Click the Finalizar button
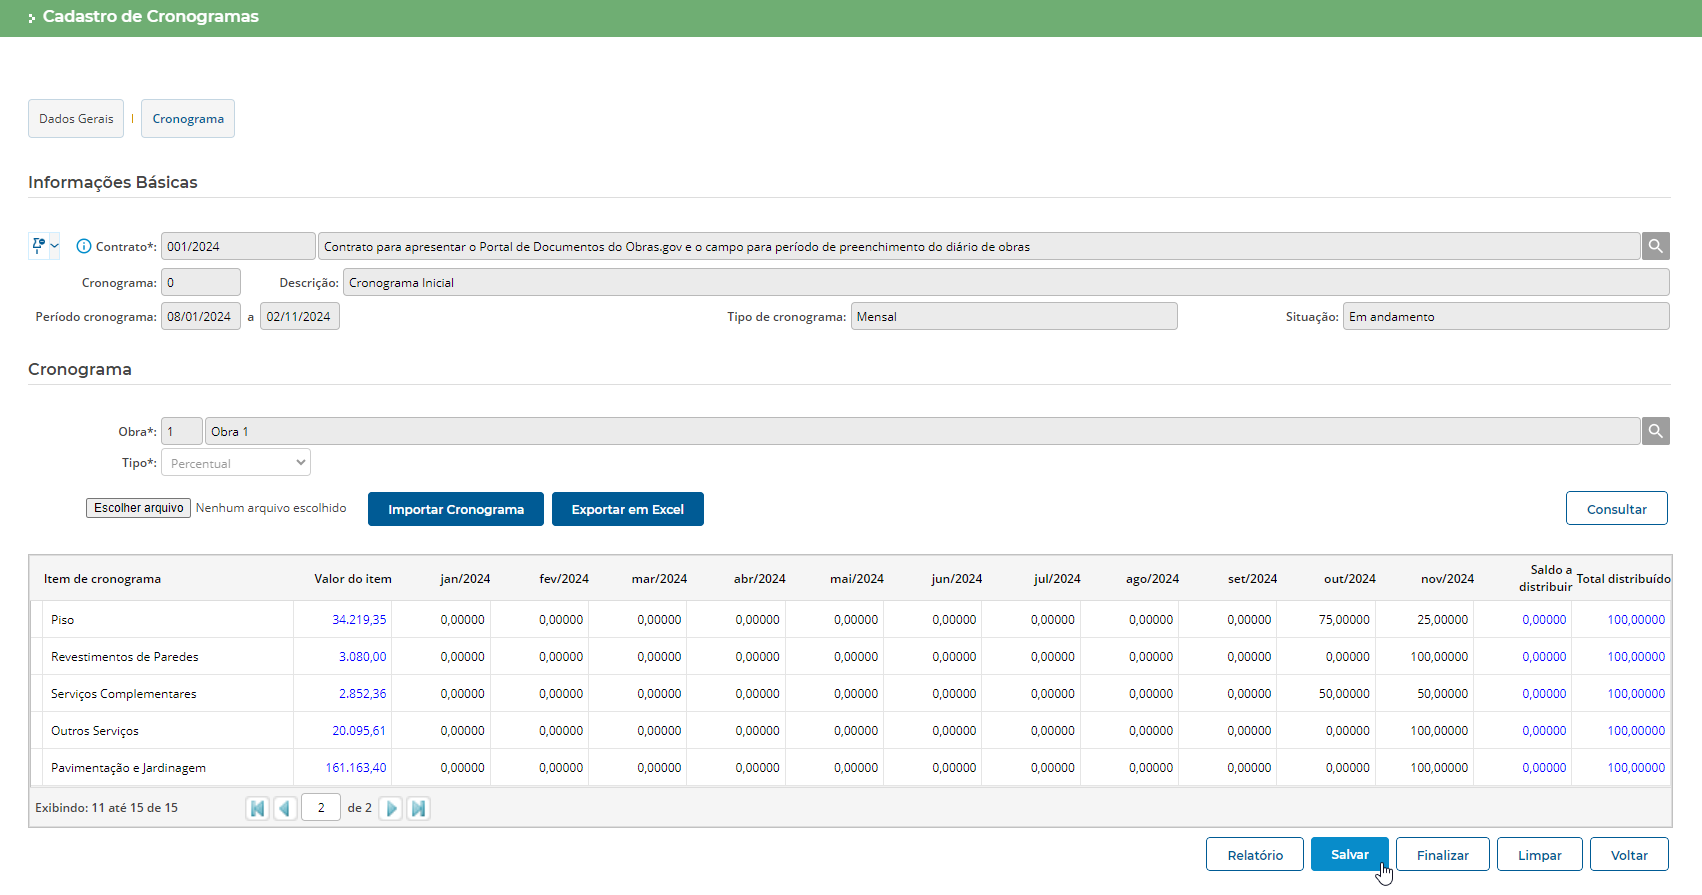Image resolution: width=1702 pixels, height=895 pixels. click(x=1442, y=855)
